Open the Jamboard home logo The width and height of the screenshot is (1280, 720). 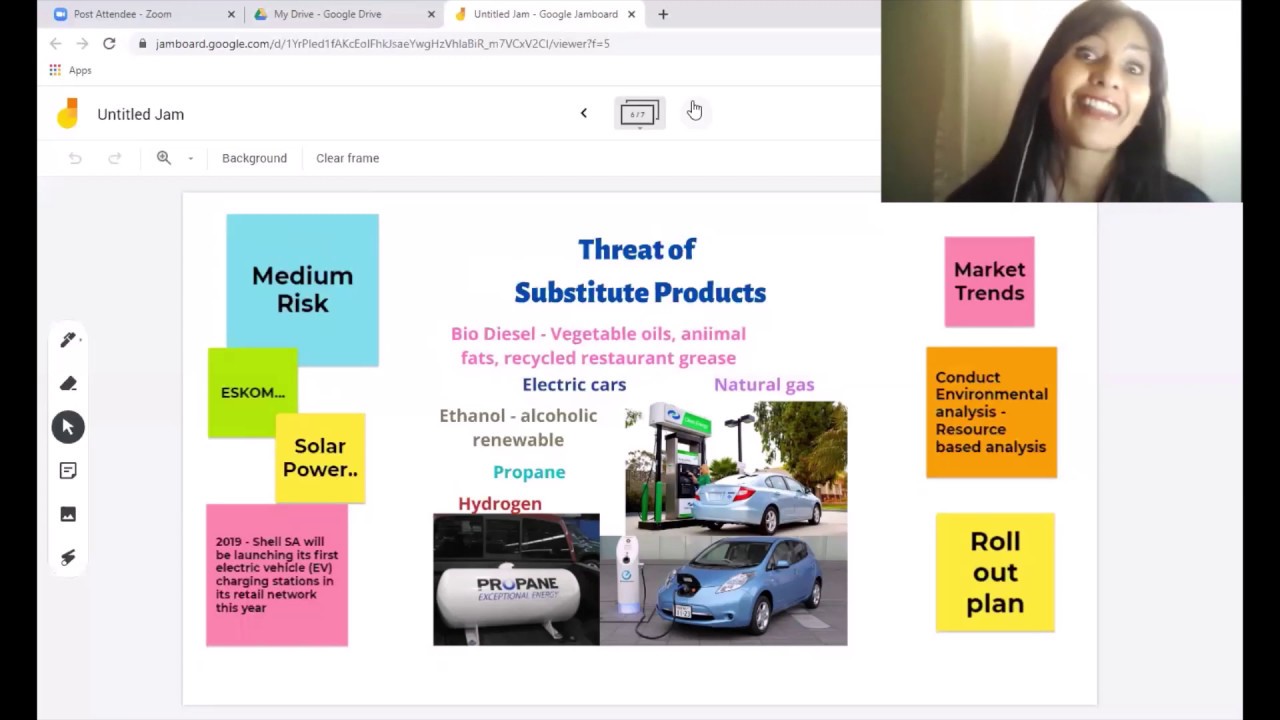coord(67,114)
